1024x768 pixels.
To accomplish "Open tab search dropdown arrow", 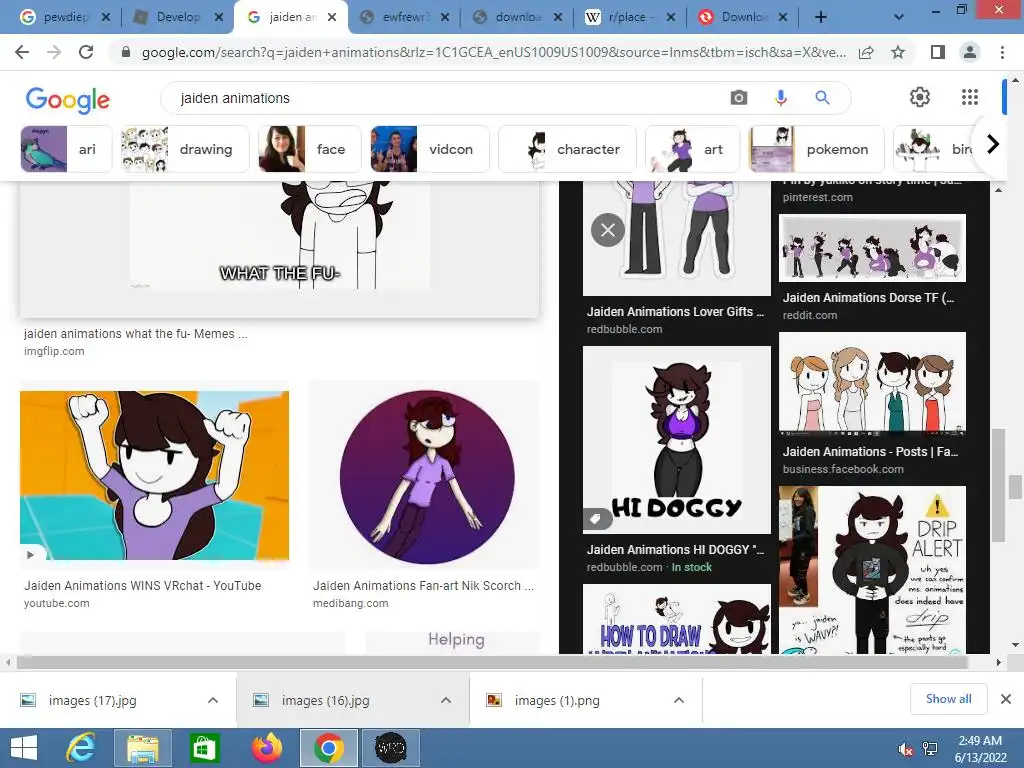I will [x=899, y=17].
